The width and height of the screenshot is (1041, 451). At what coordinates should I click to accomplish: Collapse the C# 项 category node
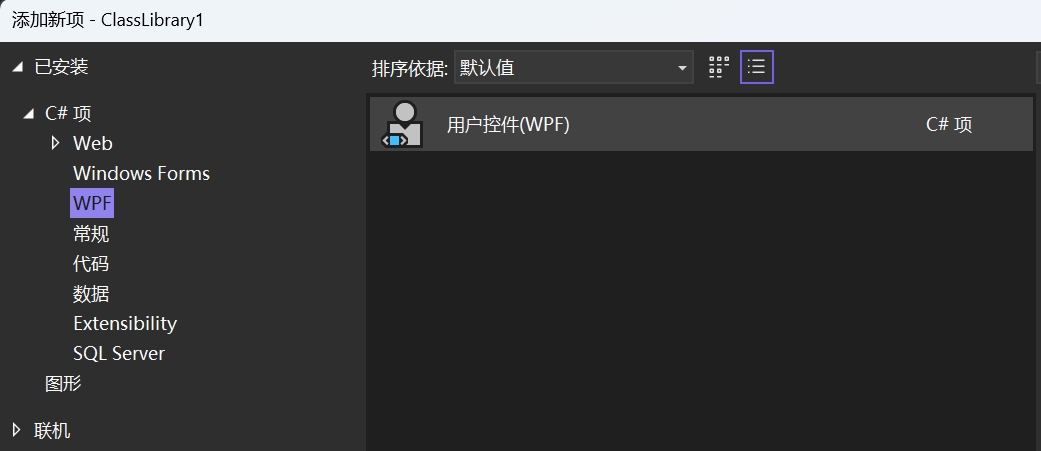28,114
